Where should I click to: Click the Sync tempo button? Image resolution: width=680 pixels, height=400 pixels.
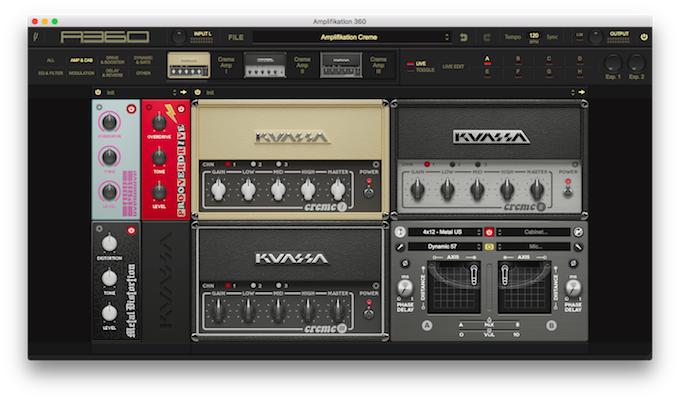click(x=552, y=37)
